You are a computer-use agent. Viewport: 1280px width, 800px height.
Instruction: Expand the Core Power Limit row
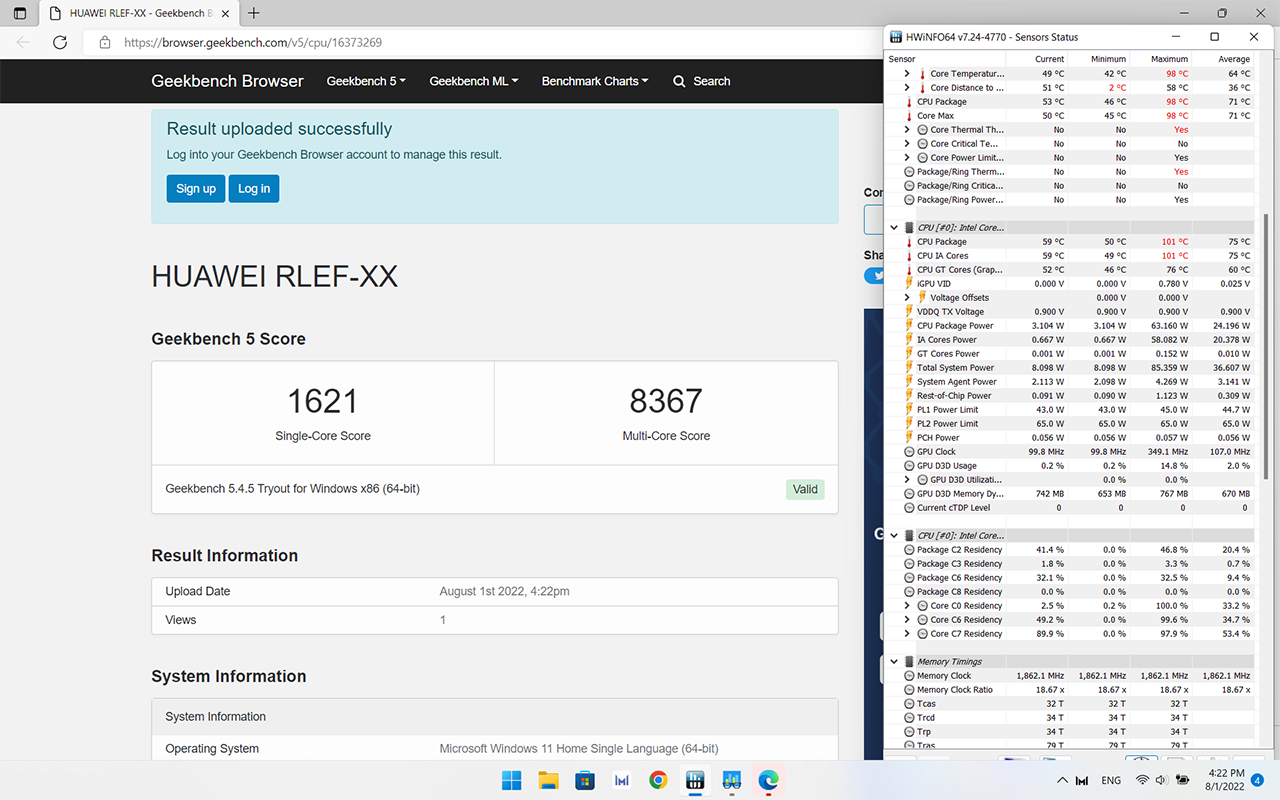pyautogui.click(x=907, y=158)
